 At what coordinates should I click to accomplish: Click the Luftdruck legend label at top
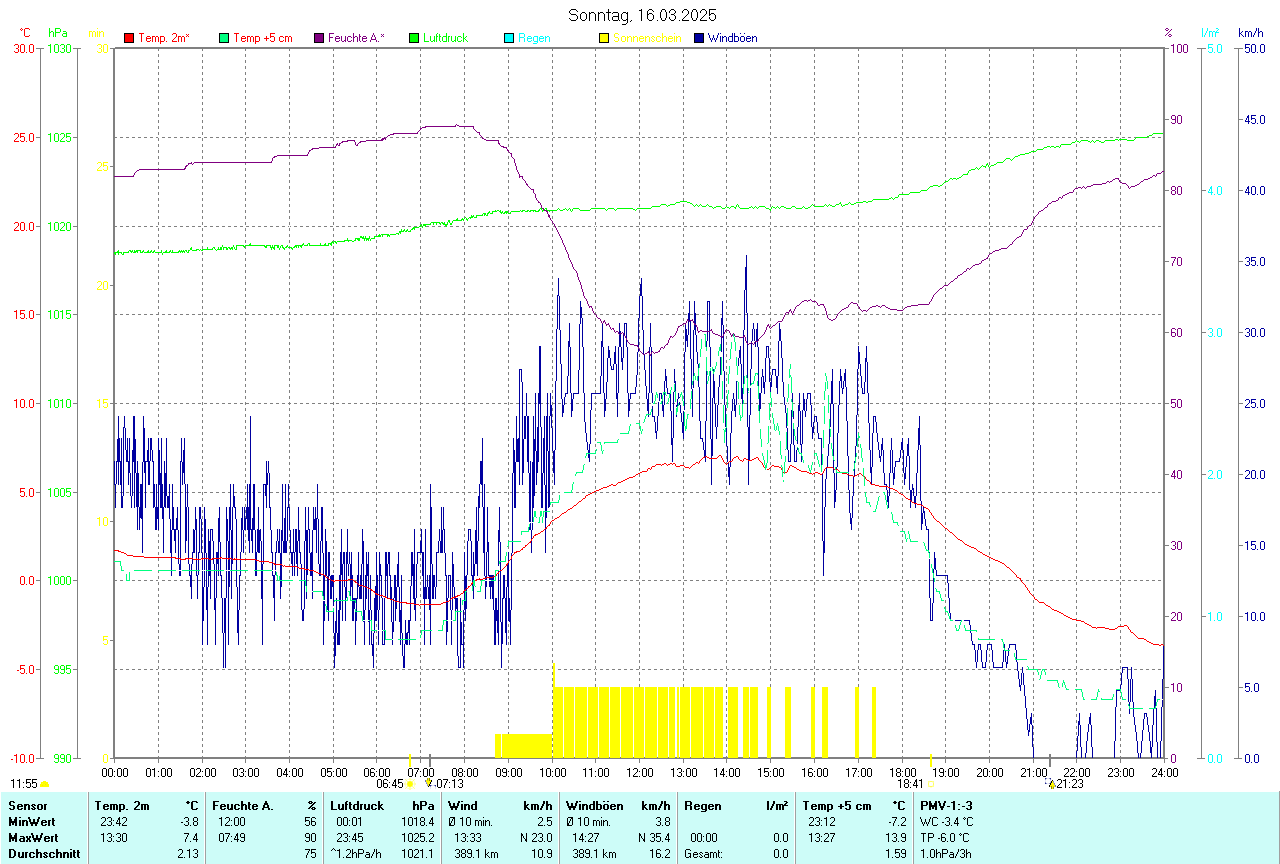pos(445,38)
